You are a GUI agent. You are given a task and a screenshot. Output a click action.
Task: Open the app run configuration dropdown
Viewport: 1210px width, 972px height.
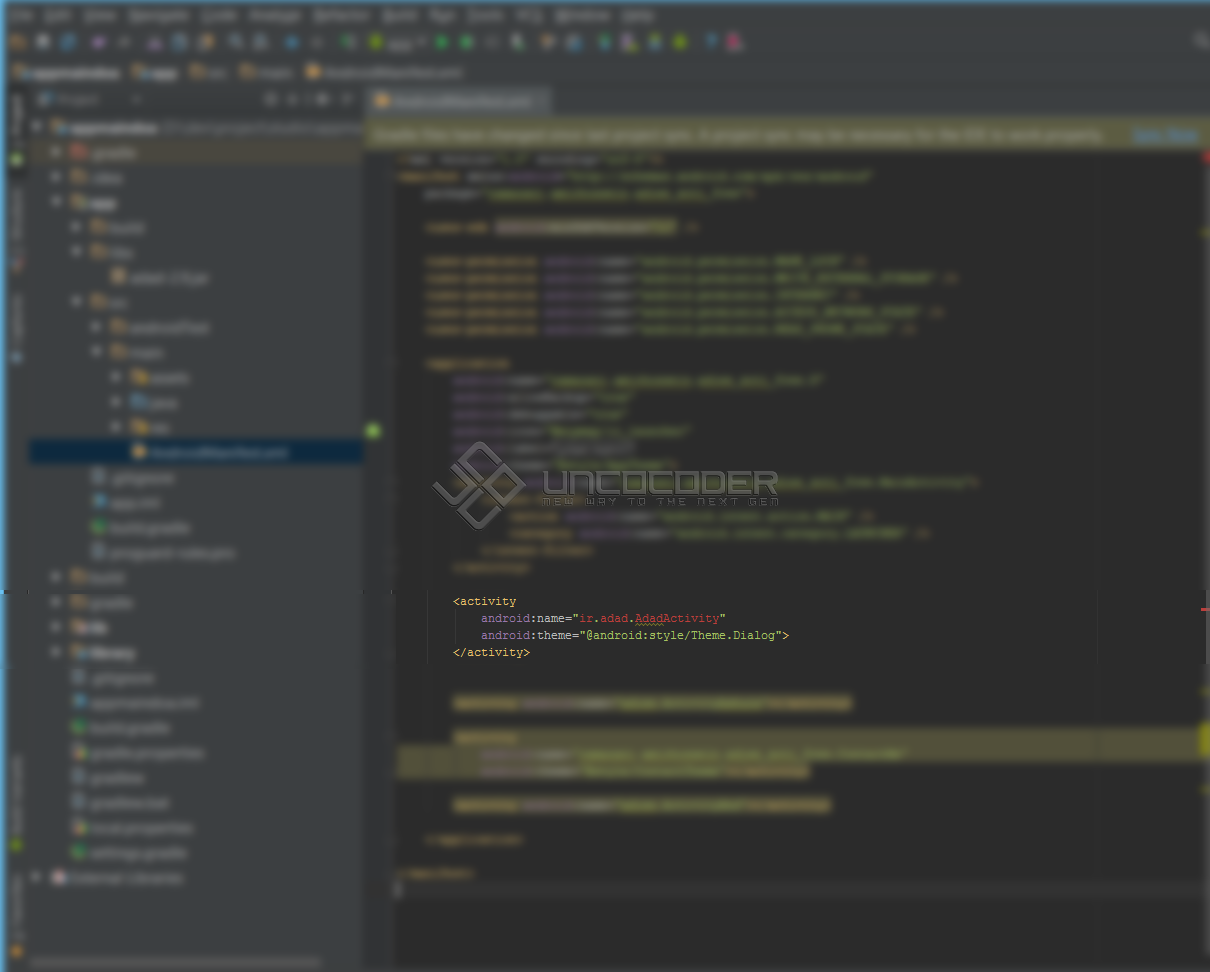(x=397, y=42)
